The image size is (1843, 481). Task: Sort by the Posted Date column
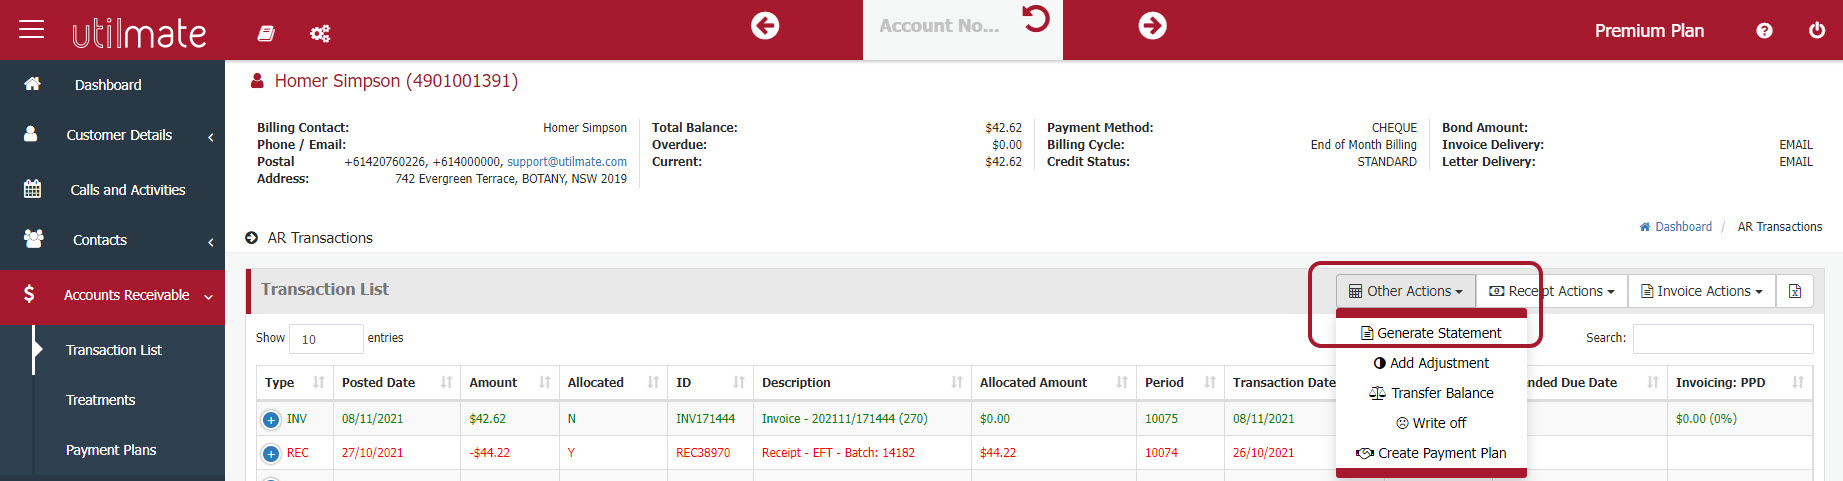pos(397,382)
